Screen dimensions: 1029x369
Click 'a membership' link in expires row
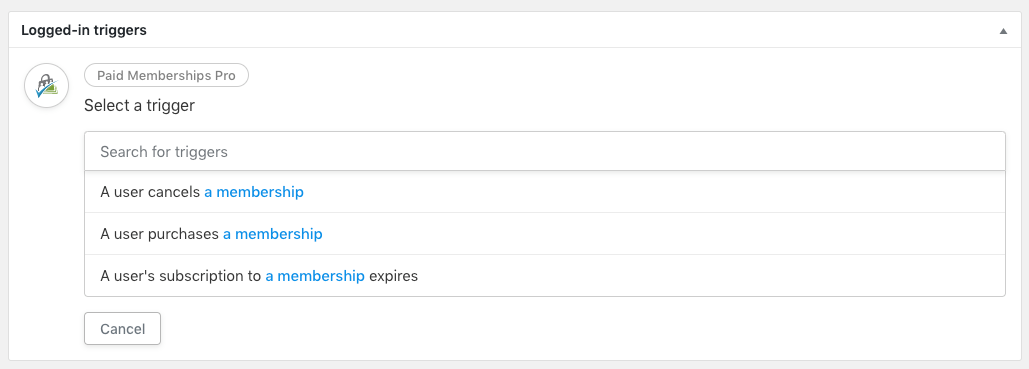pyautogui.click(x=315, y=276)
